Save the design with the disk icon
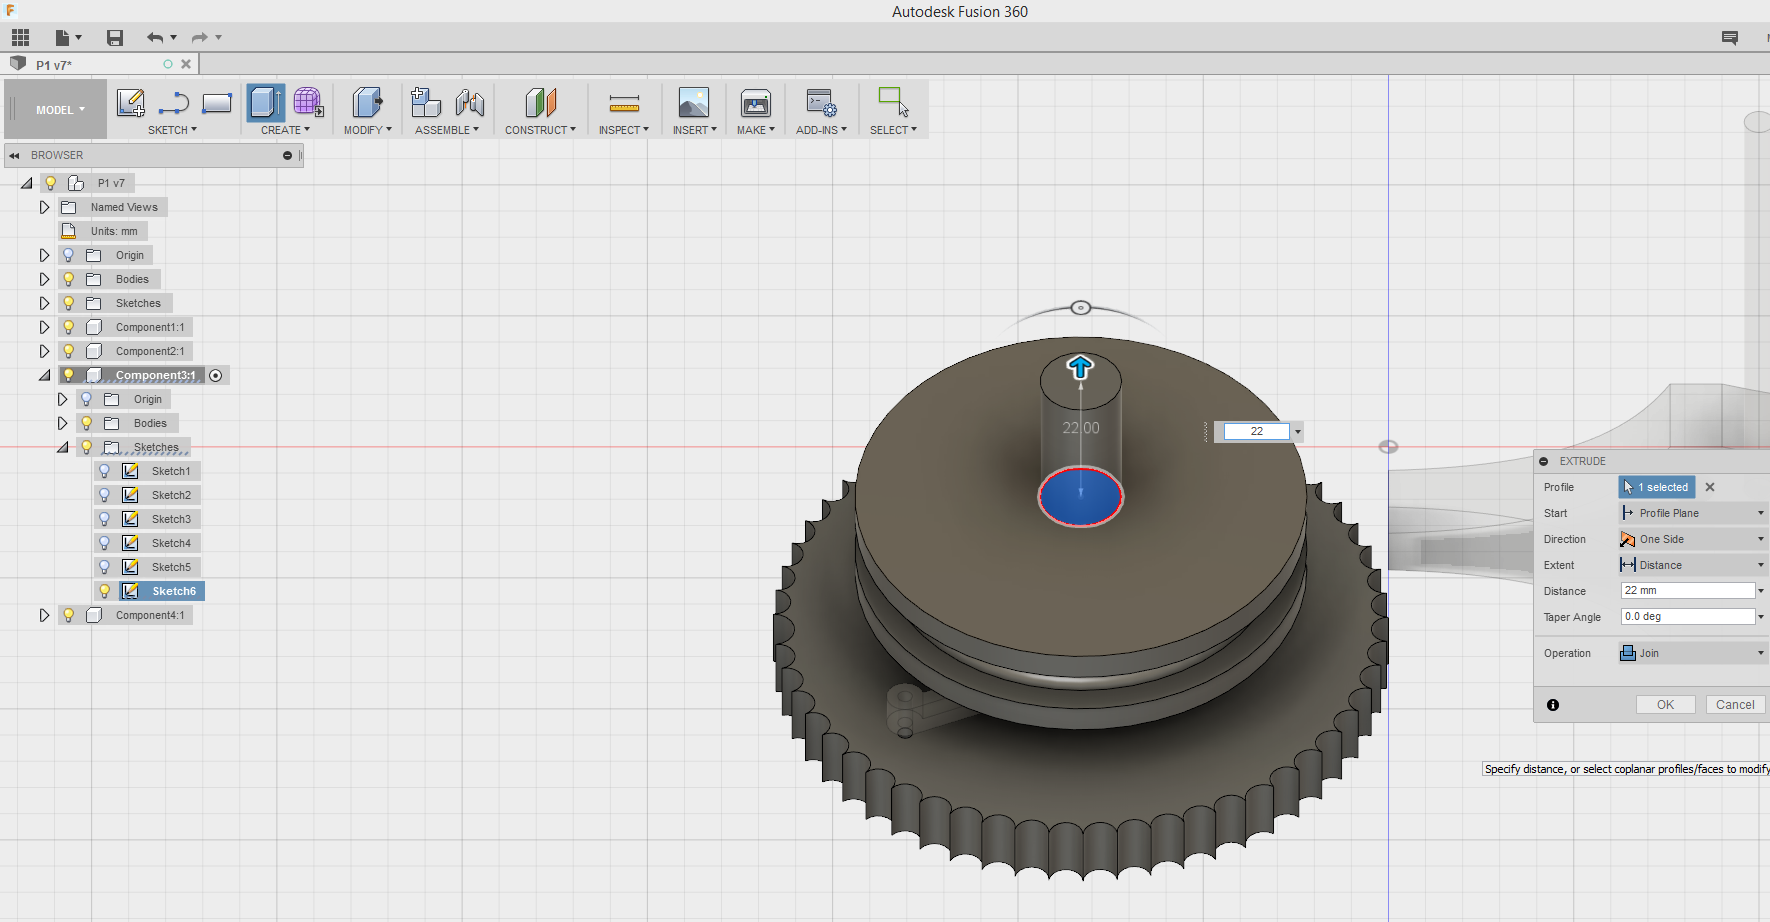Image resolution: width=1770 pixels, height=922 pixels. [115, 38]
